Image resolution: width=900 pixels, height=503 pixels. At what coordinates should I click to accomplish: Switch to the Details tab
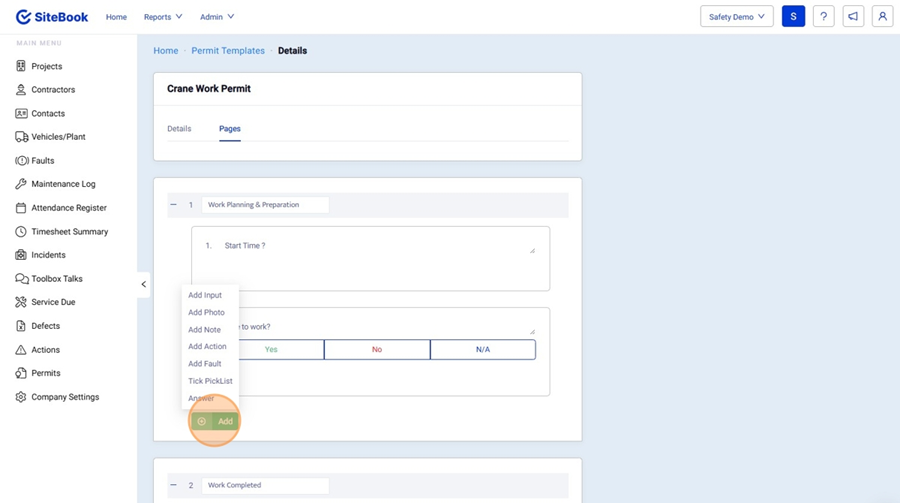[x=179, y=129]
